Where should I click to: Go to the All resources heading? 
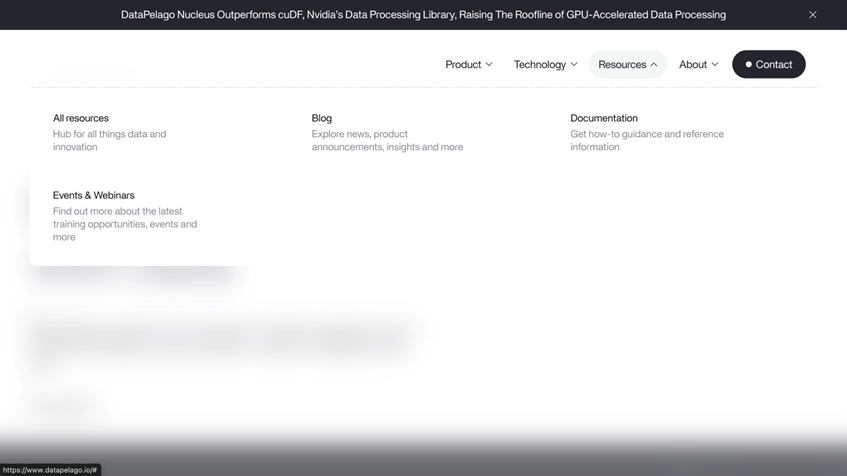[81, 118]
